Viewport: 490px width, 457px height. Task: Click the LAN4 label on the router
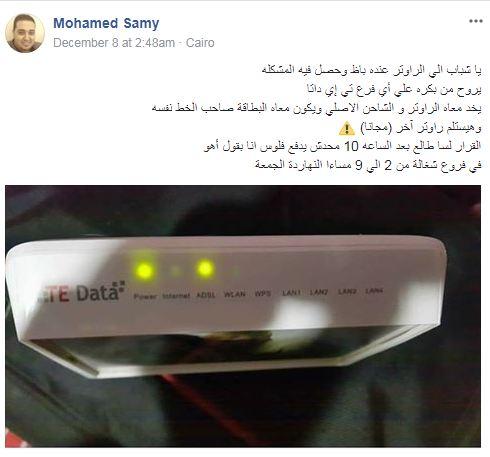(374, 291)
